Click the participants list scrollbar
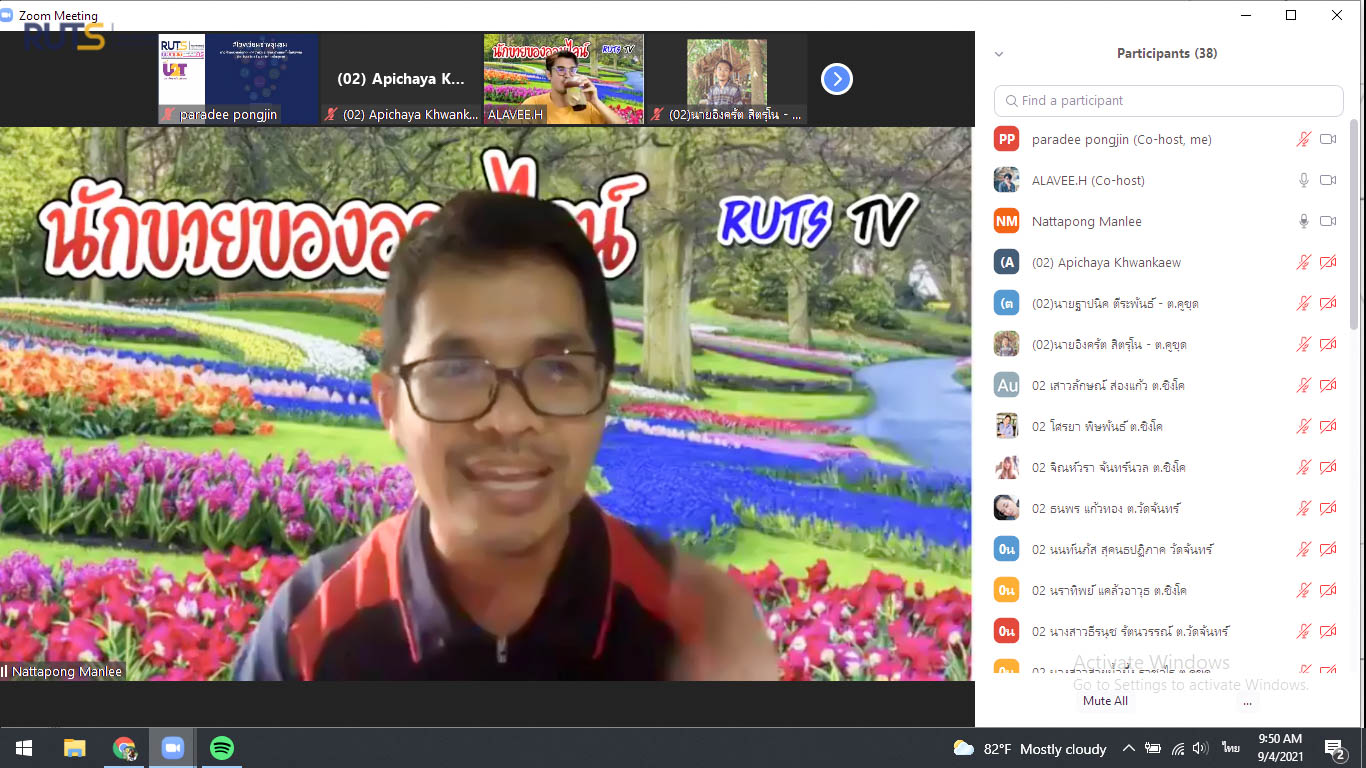1366x768 pixels. coord(1354,225)
